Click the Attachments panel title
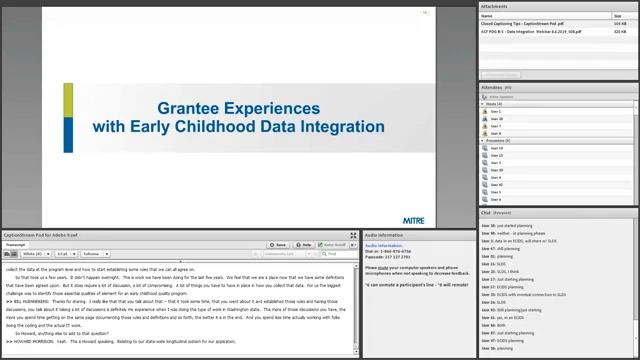 [x=494, y=7]
